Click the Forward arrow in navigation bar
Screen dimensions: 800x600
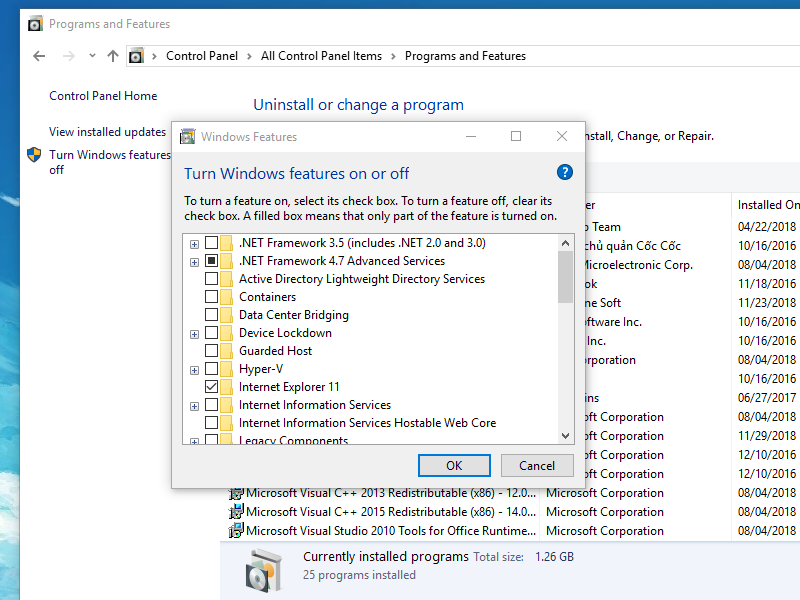68,56
